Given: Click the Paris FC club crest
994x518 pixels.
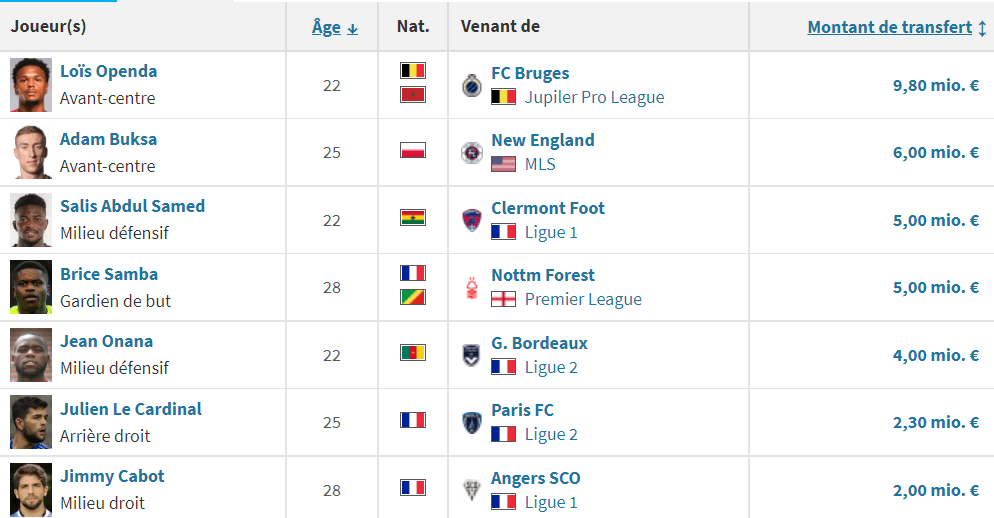Looking at the screenshot, I should tap(471, 422).
